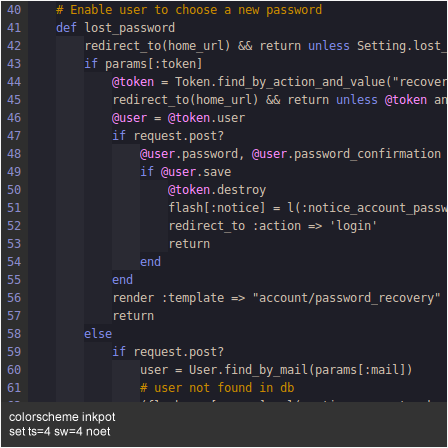
Task: Click '@token.destroy' on line 50
Action: point(217,190)
